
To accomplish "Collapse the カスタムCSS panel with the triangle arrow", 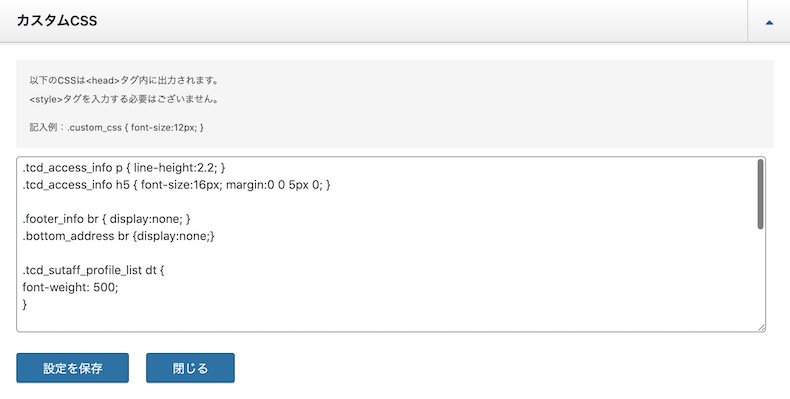I will [769, 22].
